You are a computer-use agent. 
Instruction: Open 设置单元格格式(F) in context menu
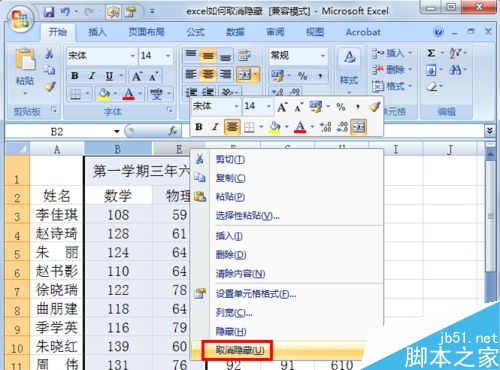coord(287,294)
